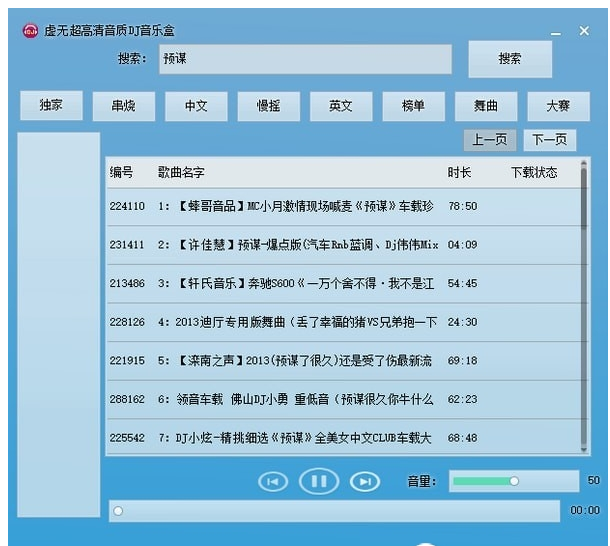
Task: Click song number 221915
Action: coord(127,360)
